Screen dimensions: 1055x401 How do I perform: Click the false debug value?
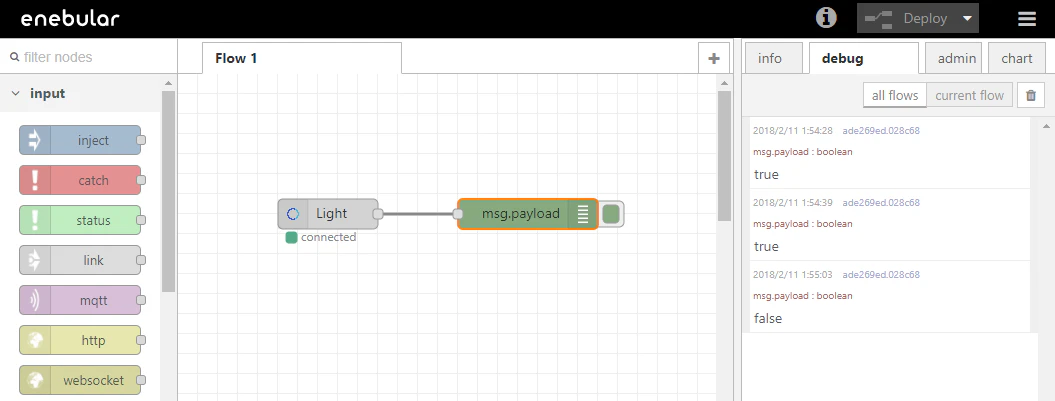point(768,318)
